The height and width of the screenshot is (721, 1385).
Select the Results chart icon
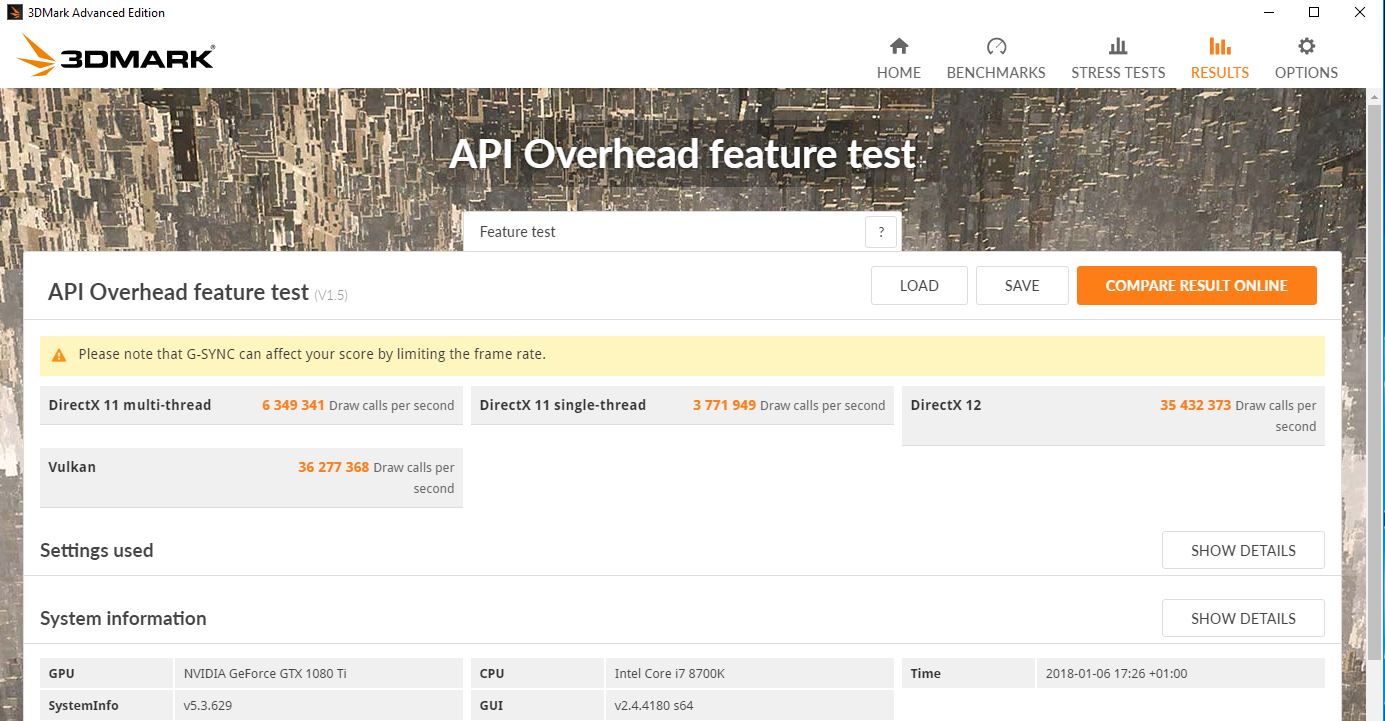pyautogui.click(x=1219, y=46)
